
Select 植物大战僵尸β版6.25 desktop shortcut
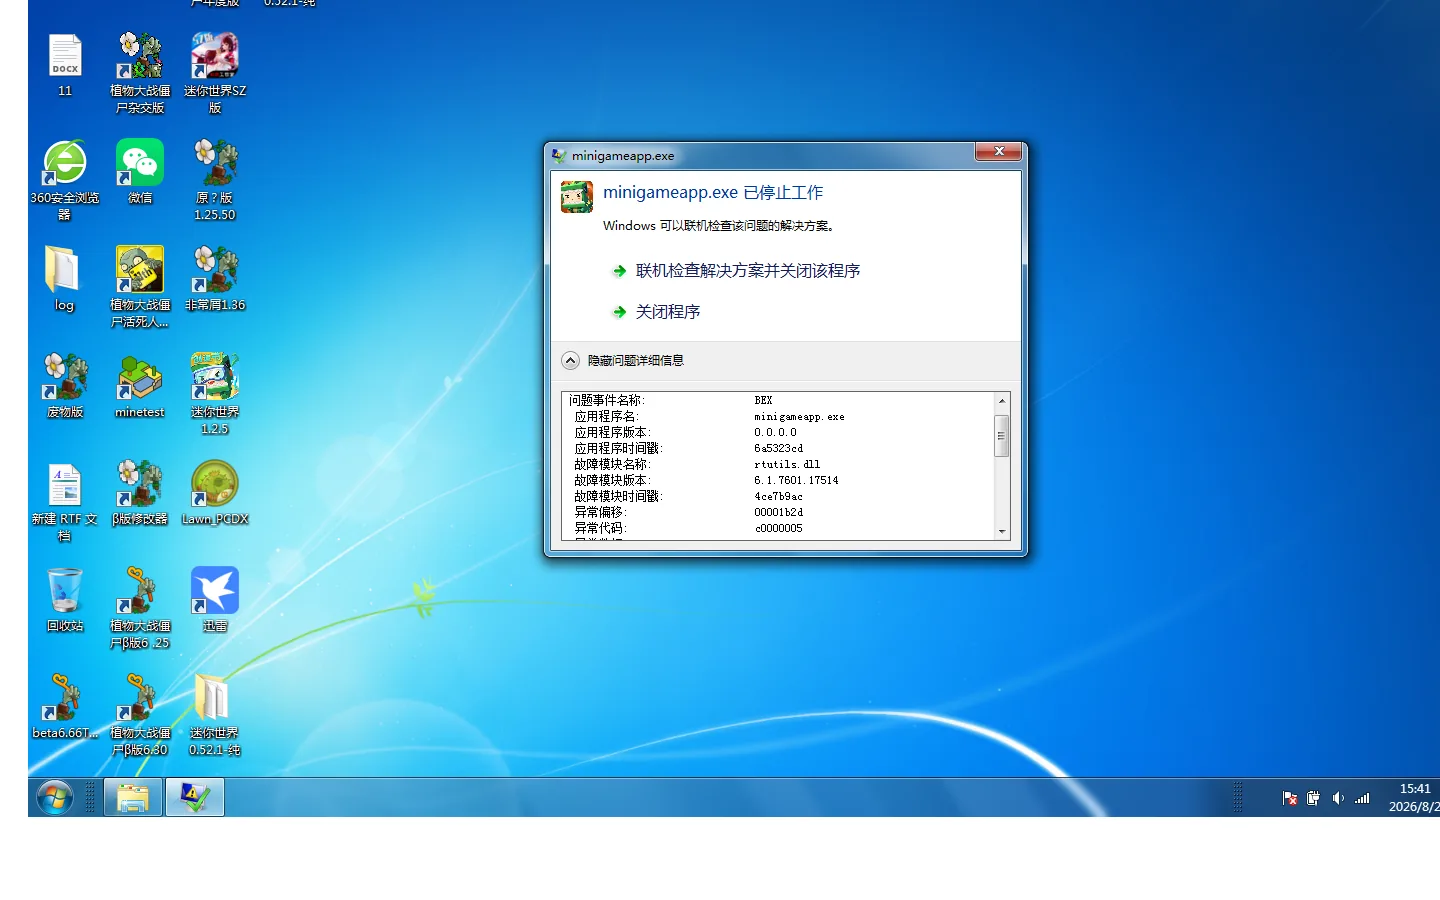pos(140,608)
